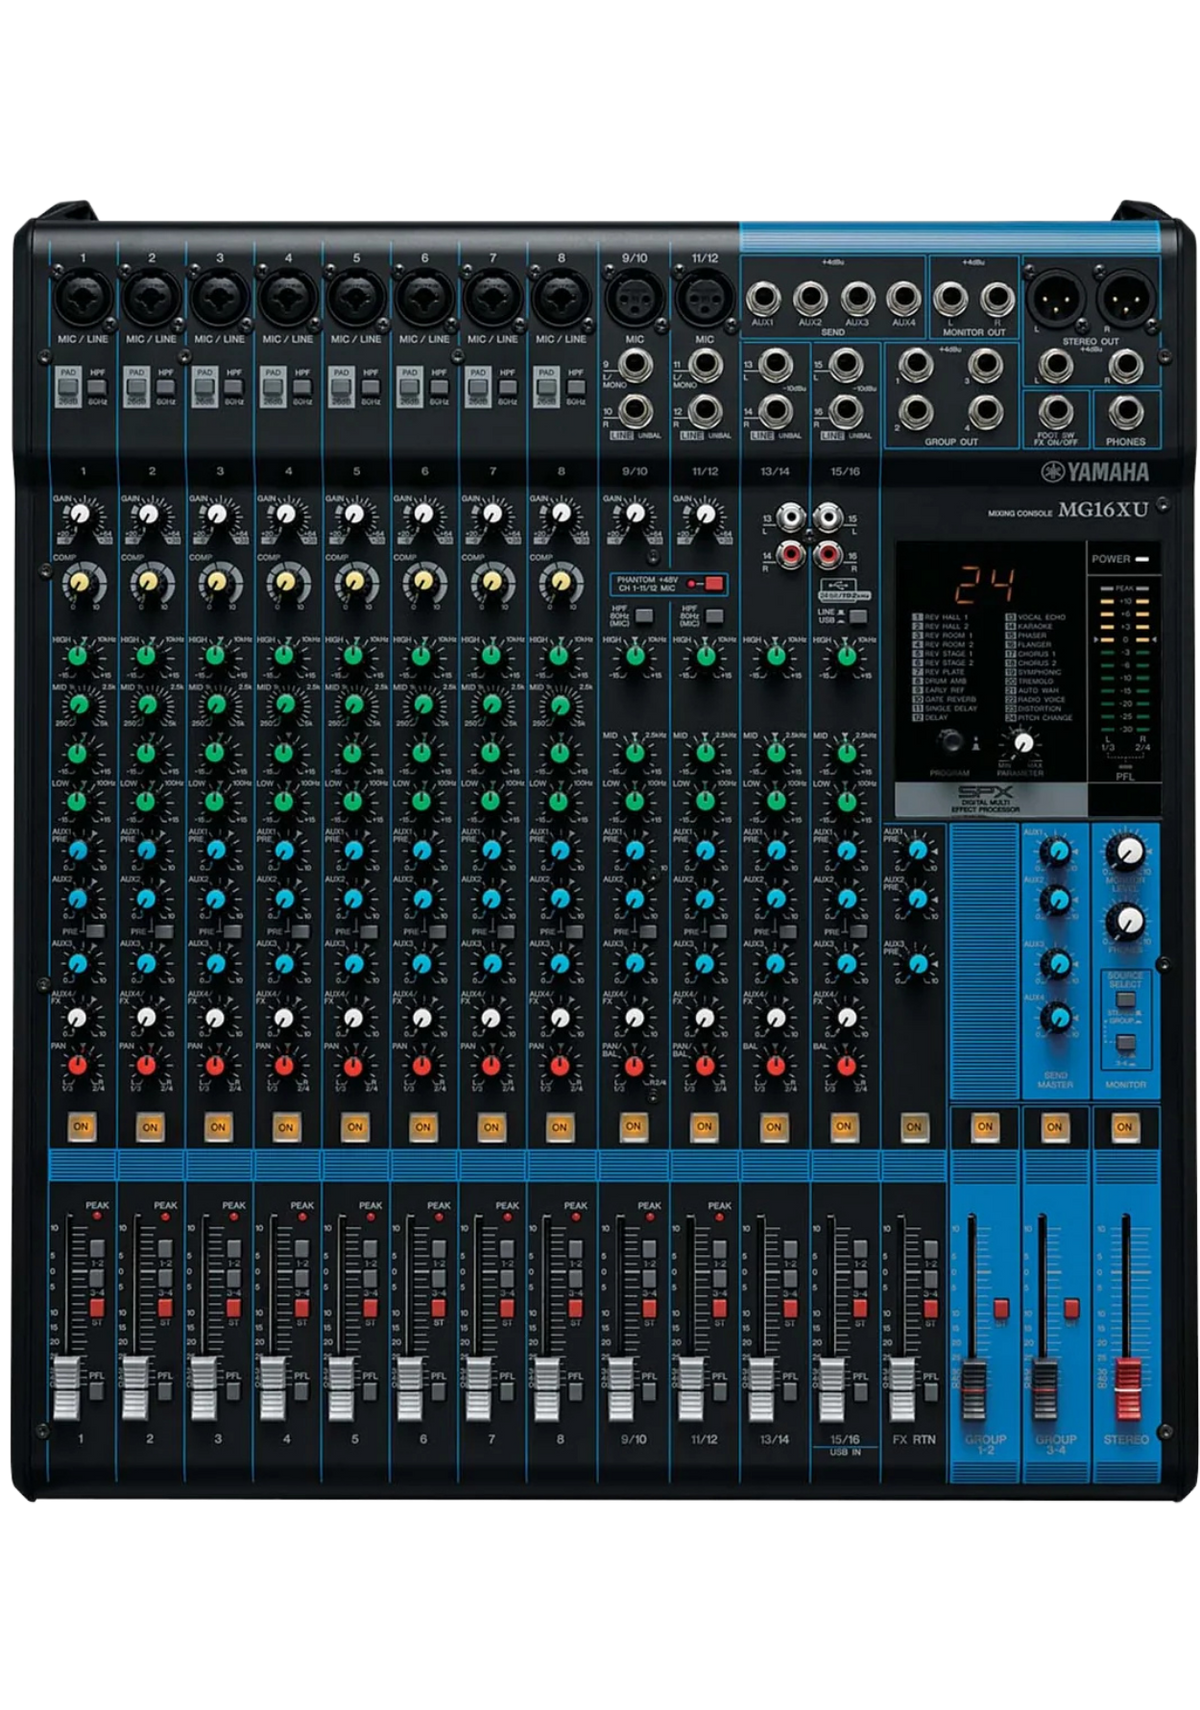Image resolution: width=1200 pixels, height=1710 pixels.
Task: Click channel 1 fader cap
Action: click(x=66, y=1390)
